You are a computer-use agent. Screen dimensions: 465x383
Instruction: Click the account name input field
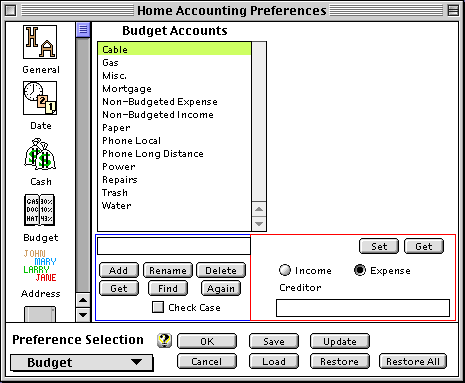pos(174,246)
